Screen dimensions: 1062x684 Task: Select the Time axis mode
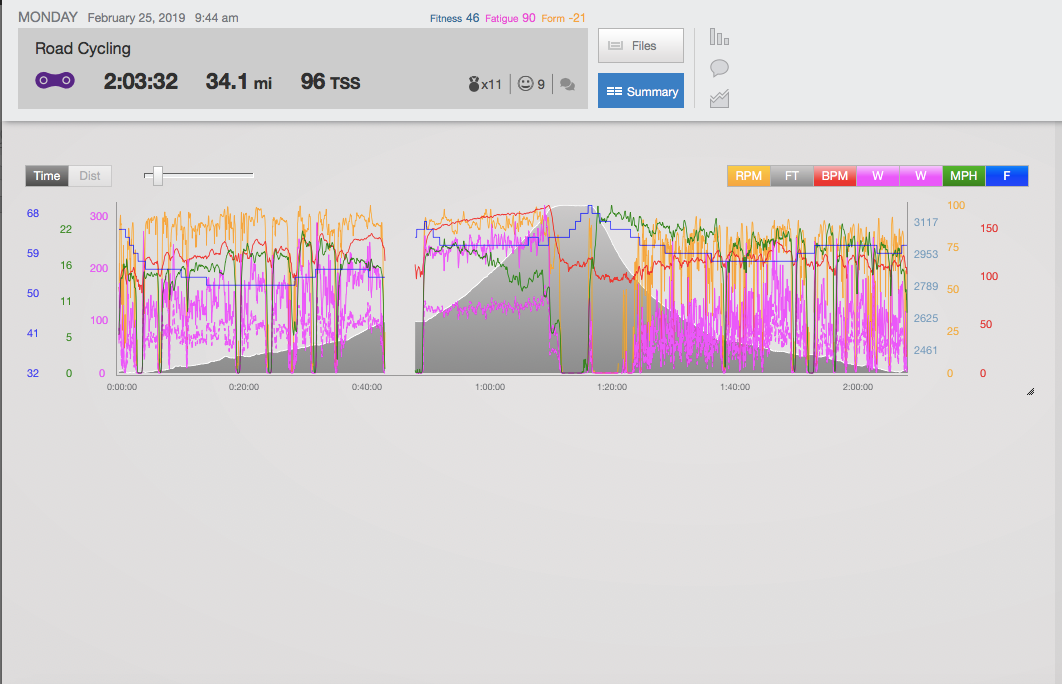pyautogui.click(x=46, y=175)
